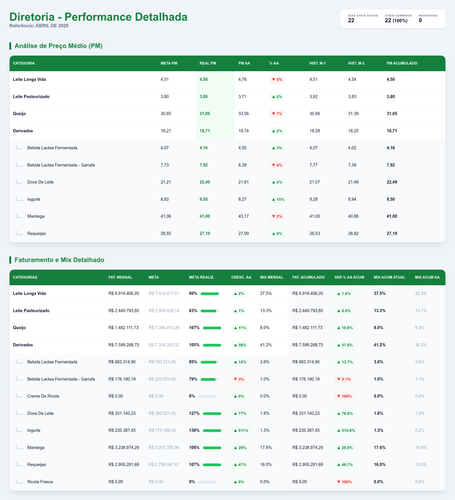This screenshot has width=455, height=500.
Task: Click the green up % AA badge for Leite Pasteurizado
Action: click(x=277, y=97)
